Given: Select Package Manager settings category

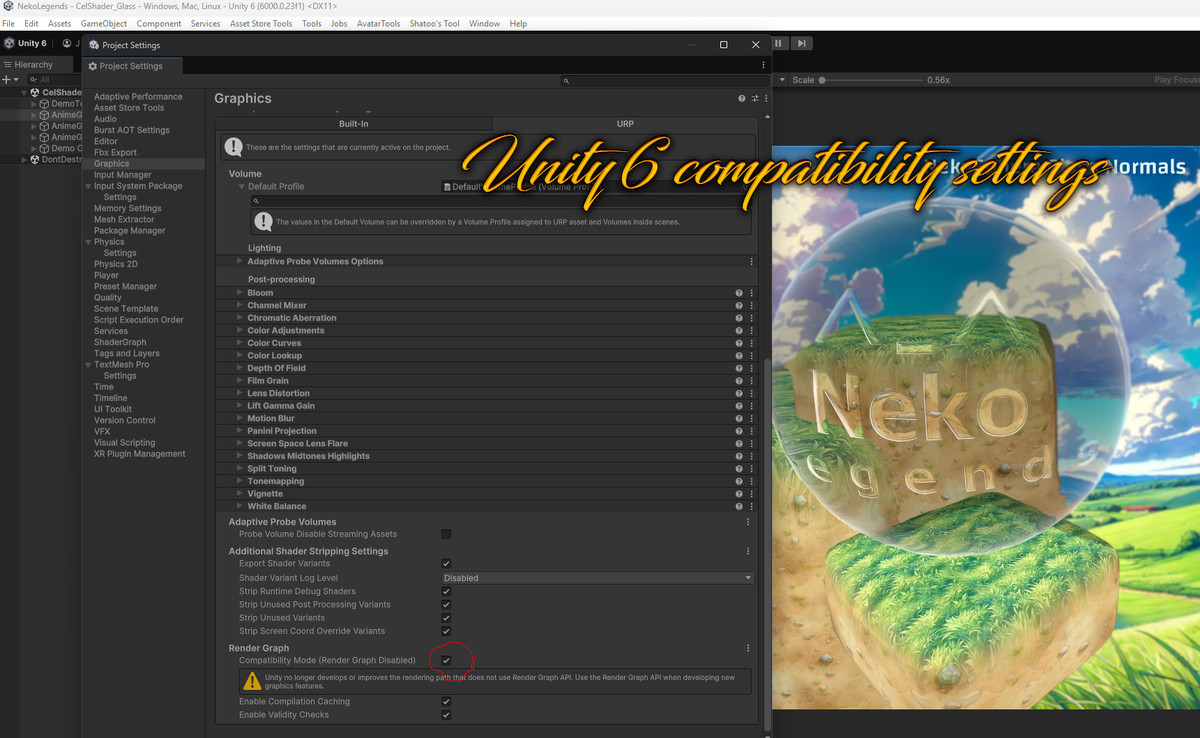Looking at the screenshot, I should tap(130, 231).
